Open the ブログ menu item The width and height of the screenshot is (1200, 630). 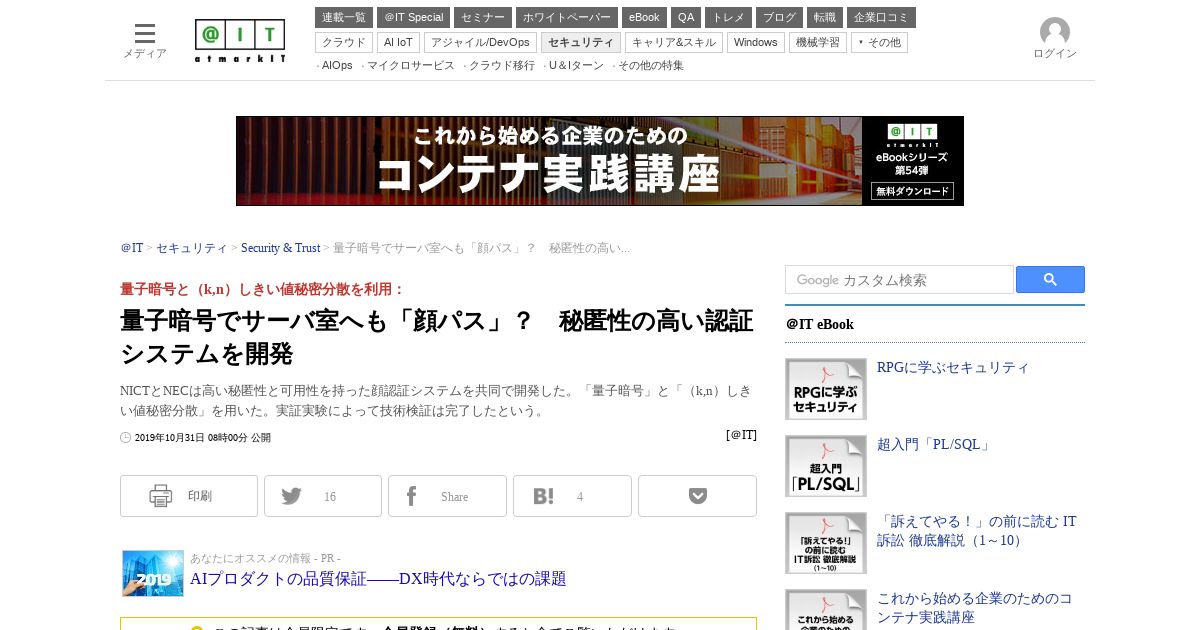click(x=779, y=17)
